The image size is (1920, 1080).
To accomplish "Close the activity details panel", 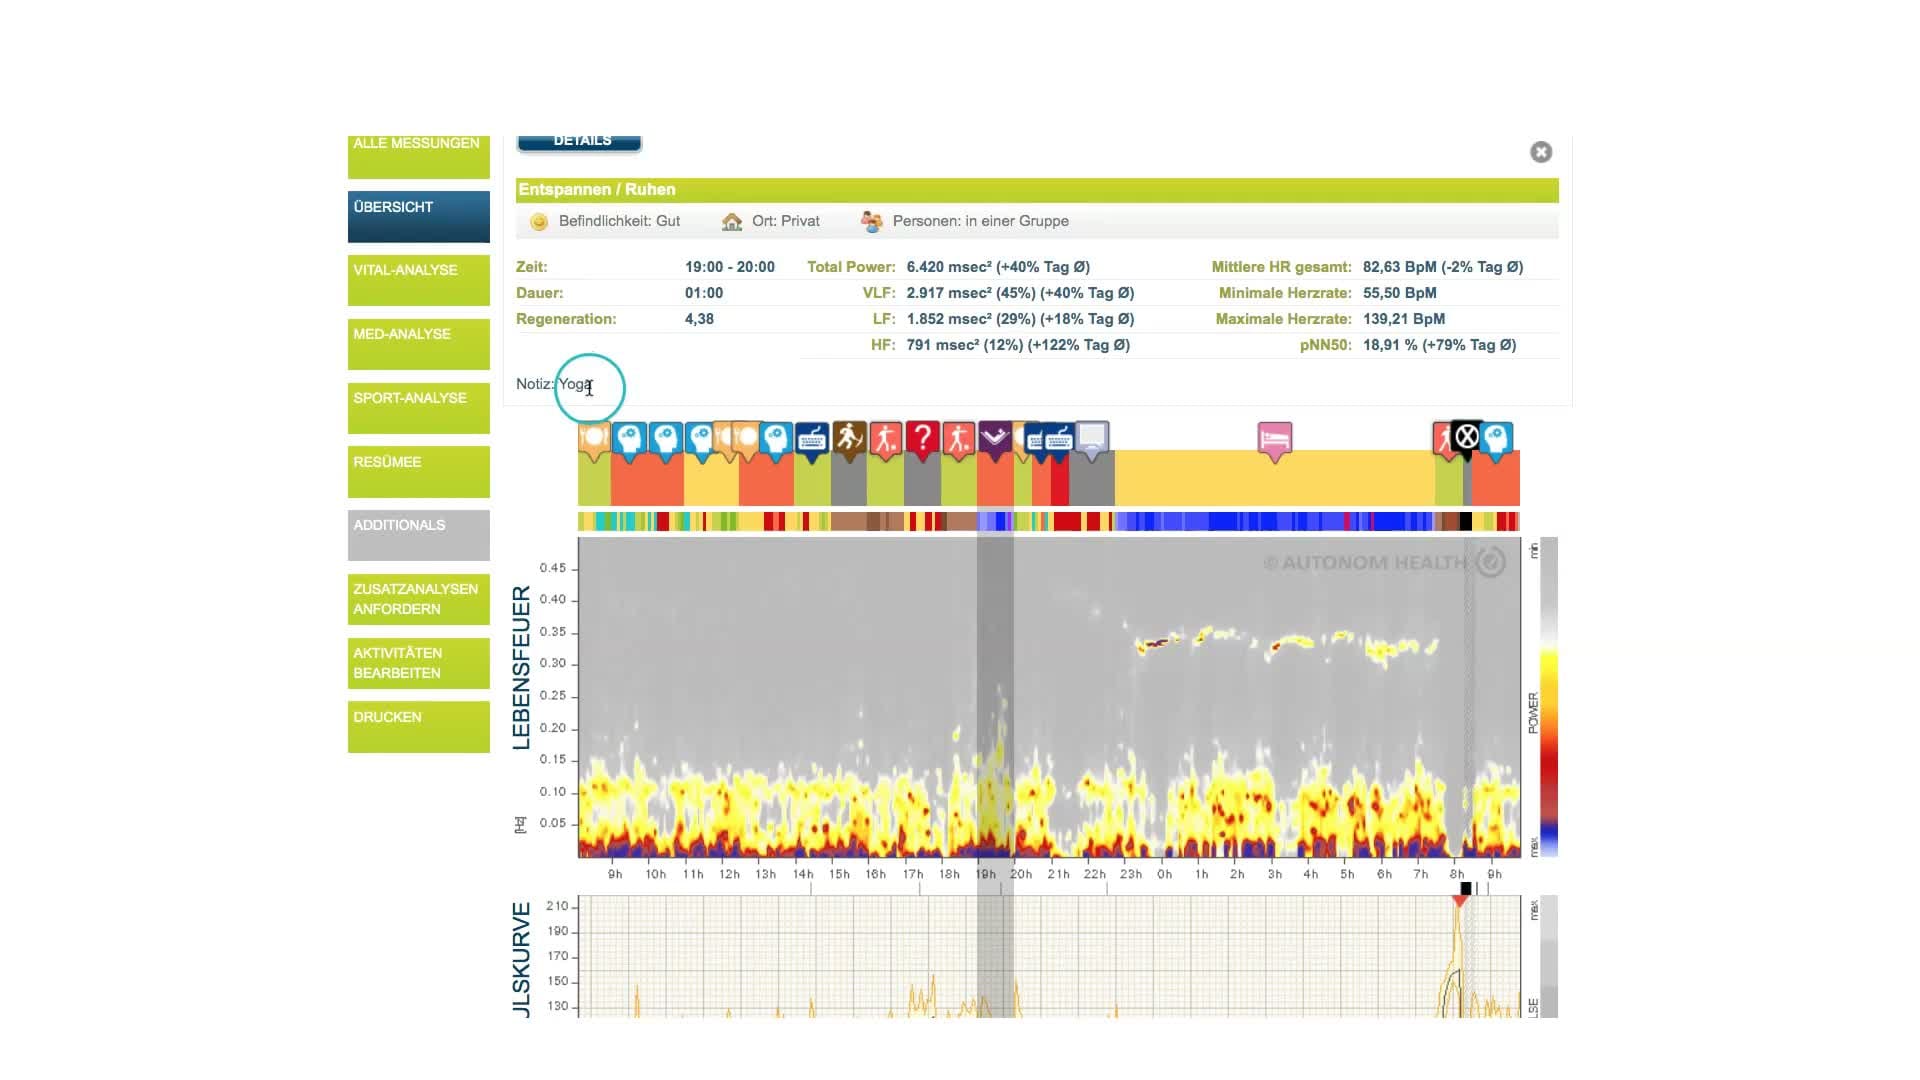I will (1540, 152).
